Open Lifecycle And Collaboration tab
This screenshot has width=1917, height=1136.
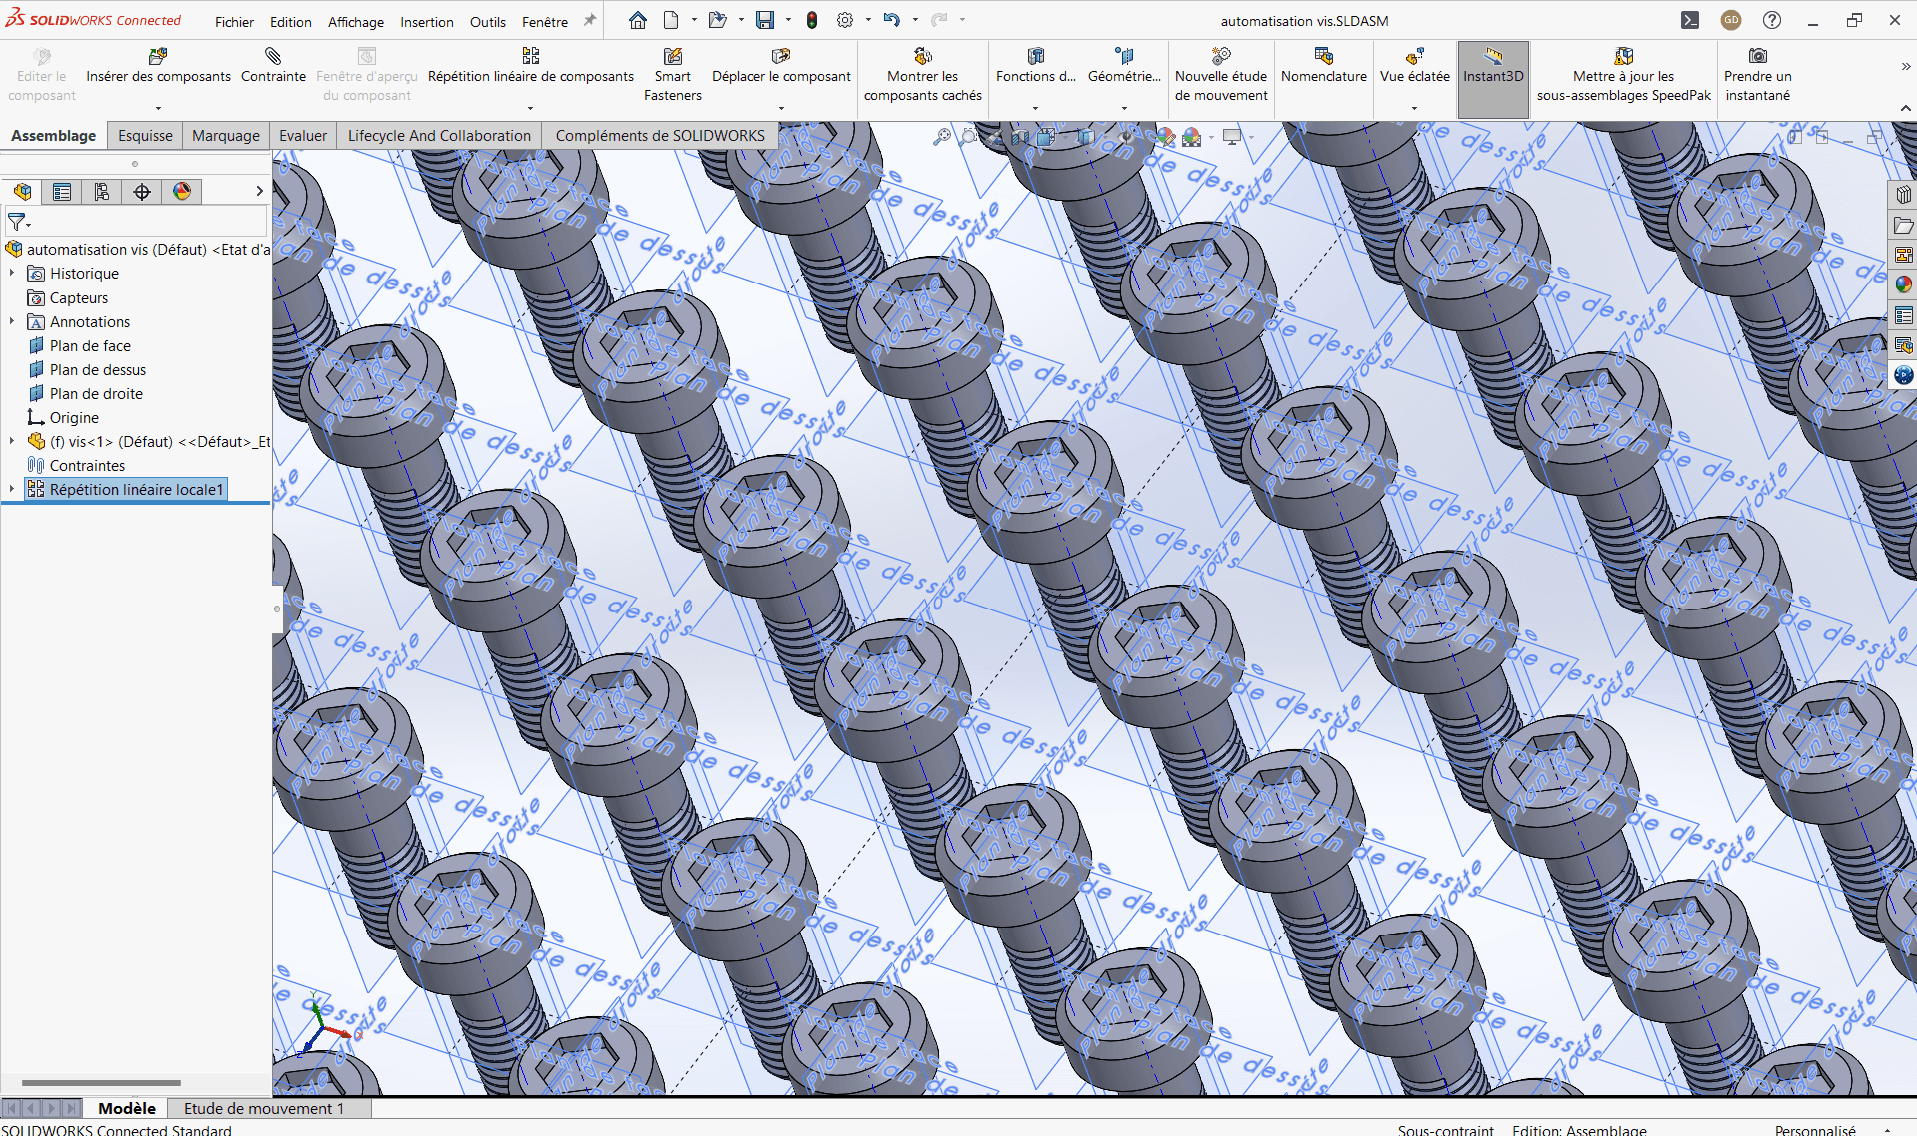click(x=439, y=136)
